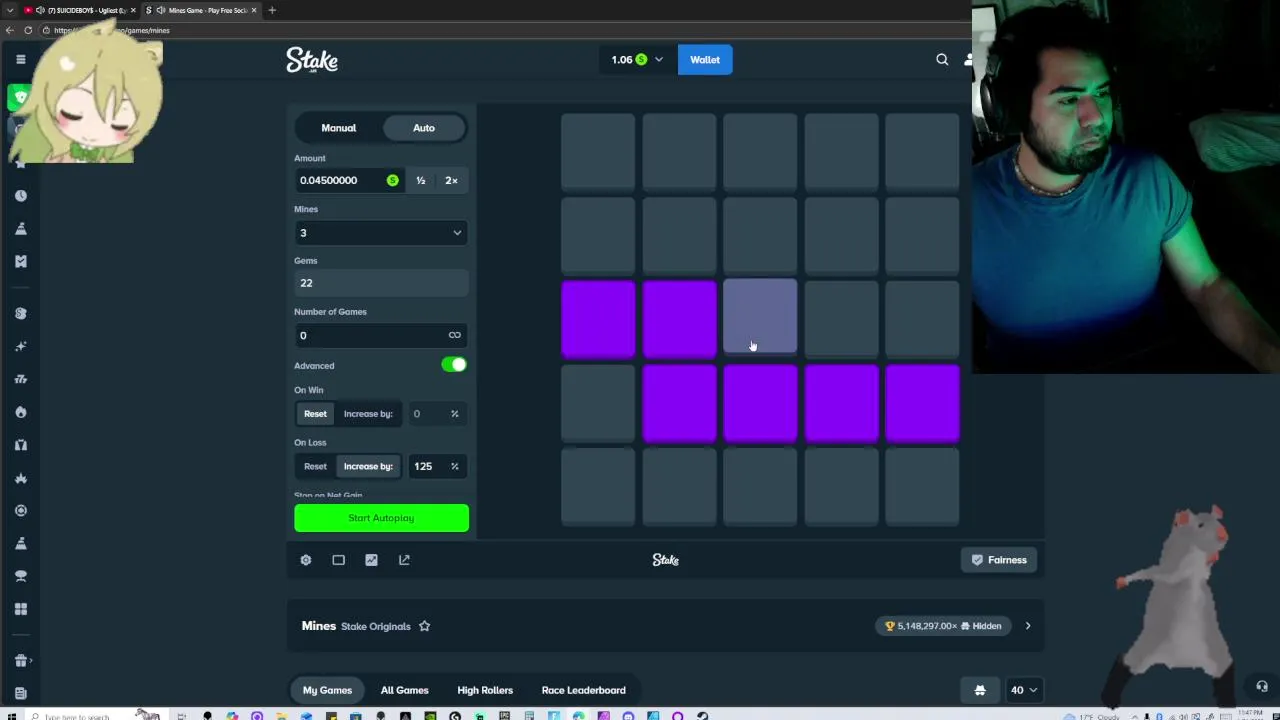Viewport: 1280px width, 720px height.
Task: Select Increase by under On Loss
Action: pos(368,466)
